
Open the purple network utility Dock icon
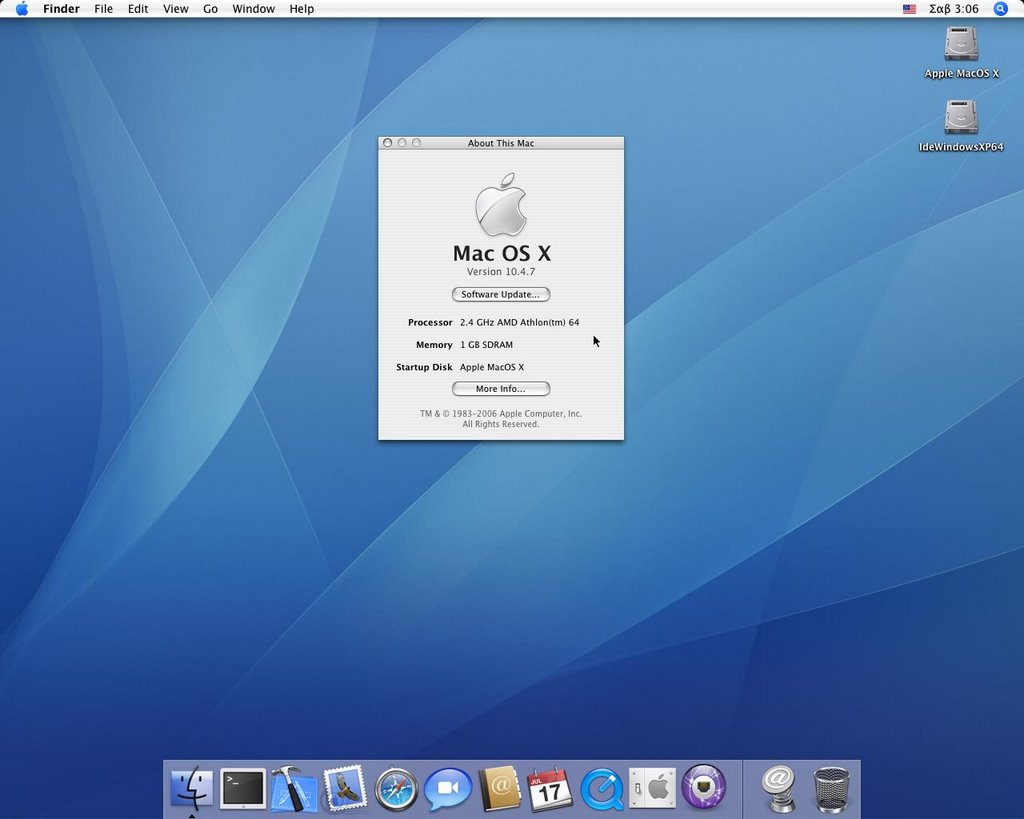703,788
